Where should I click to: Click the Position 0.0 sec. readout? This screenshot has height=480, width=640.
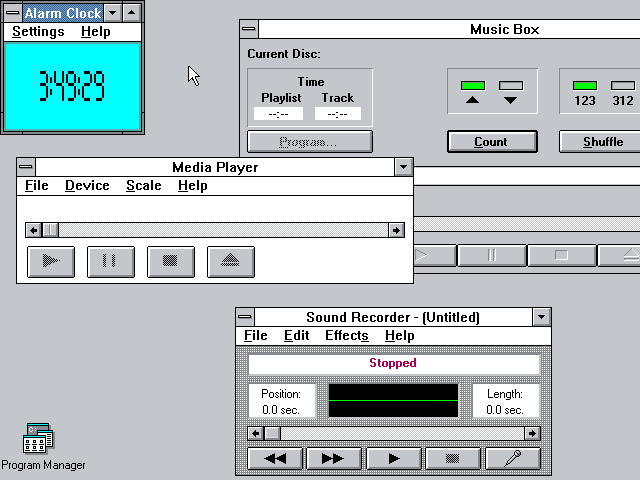281,402
